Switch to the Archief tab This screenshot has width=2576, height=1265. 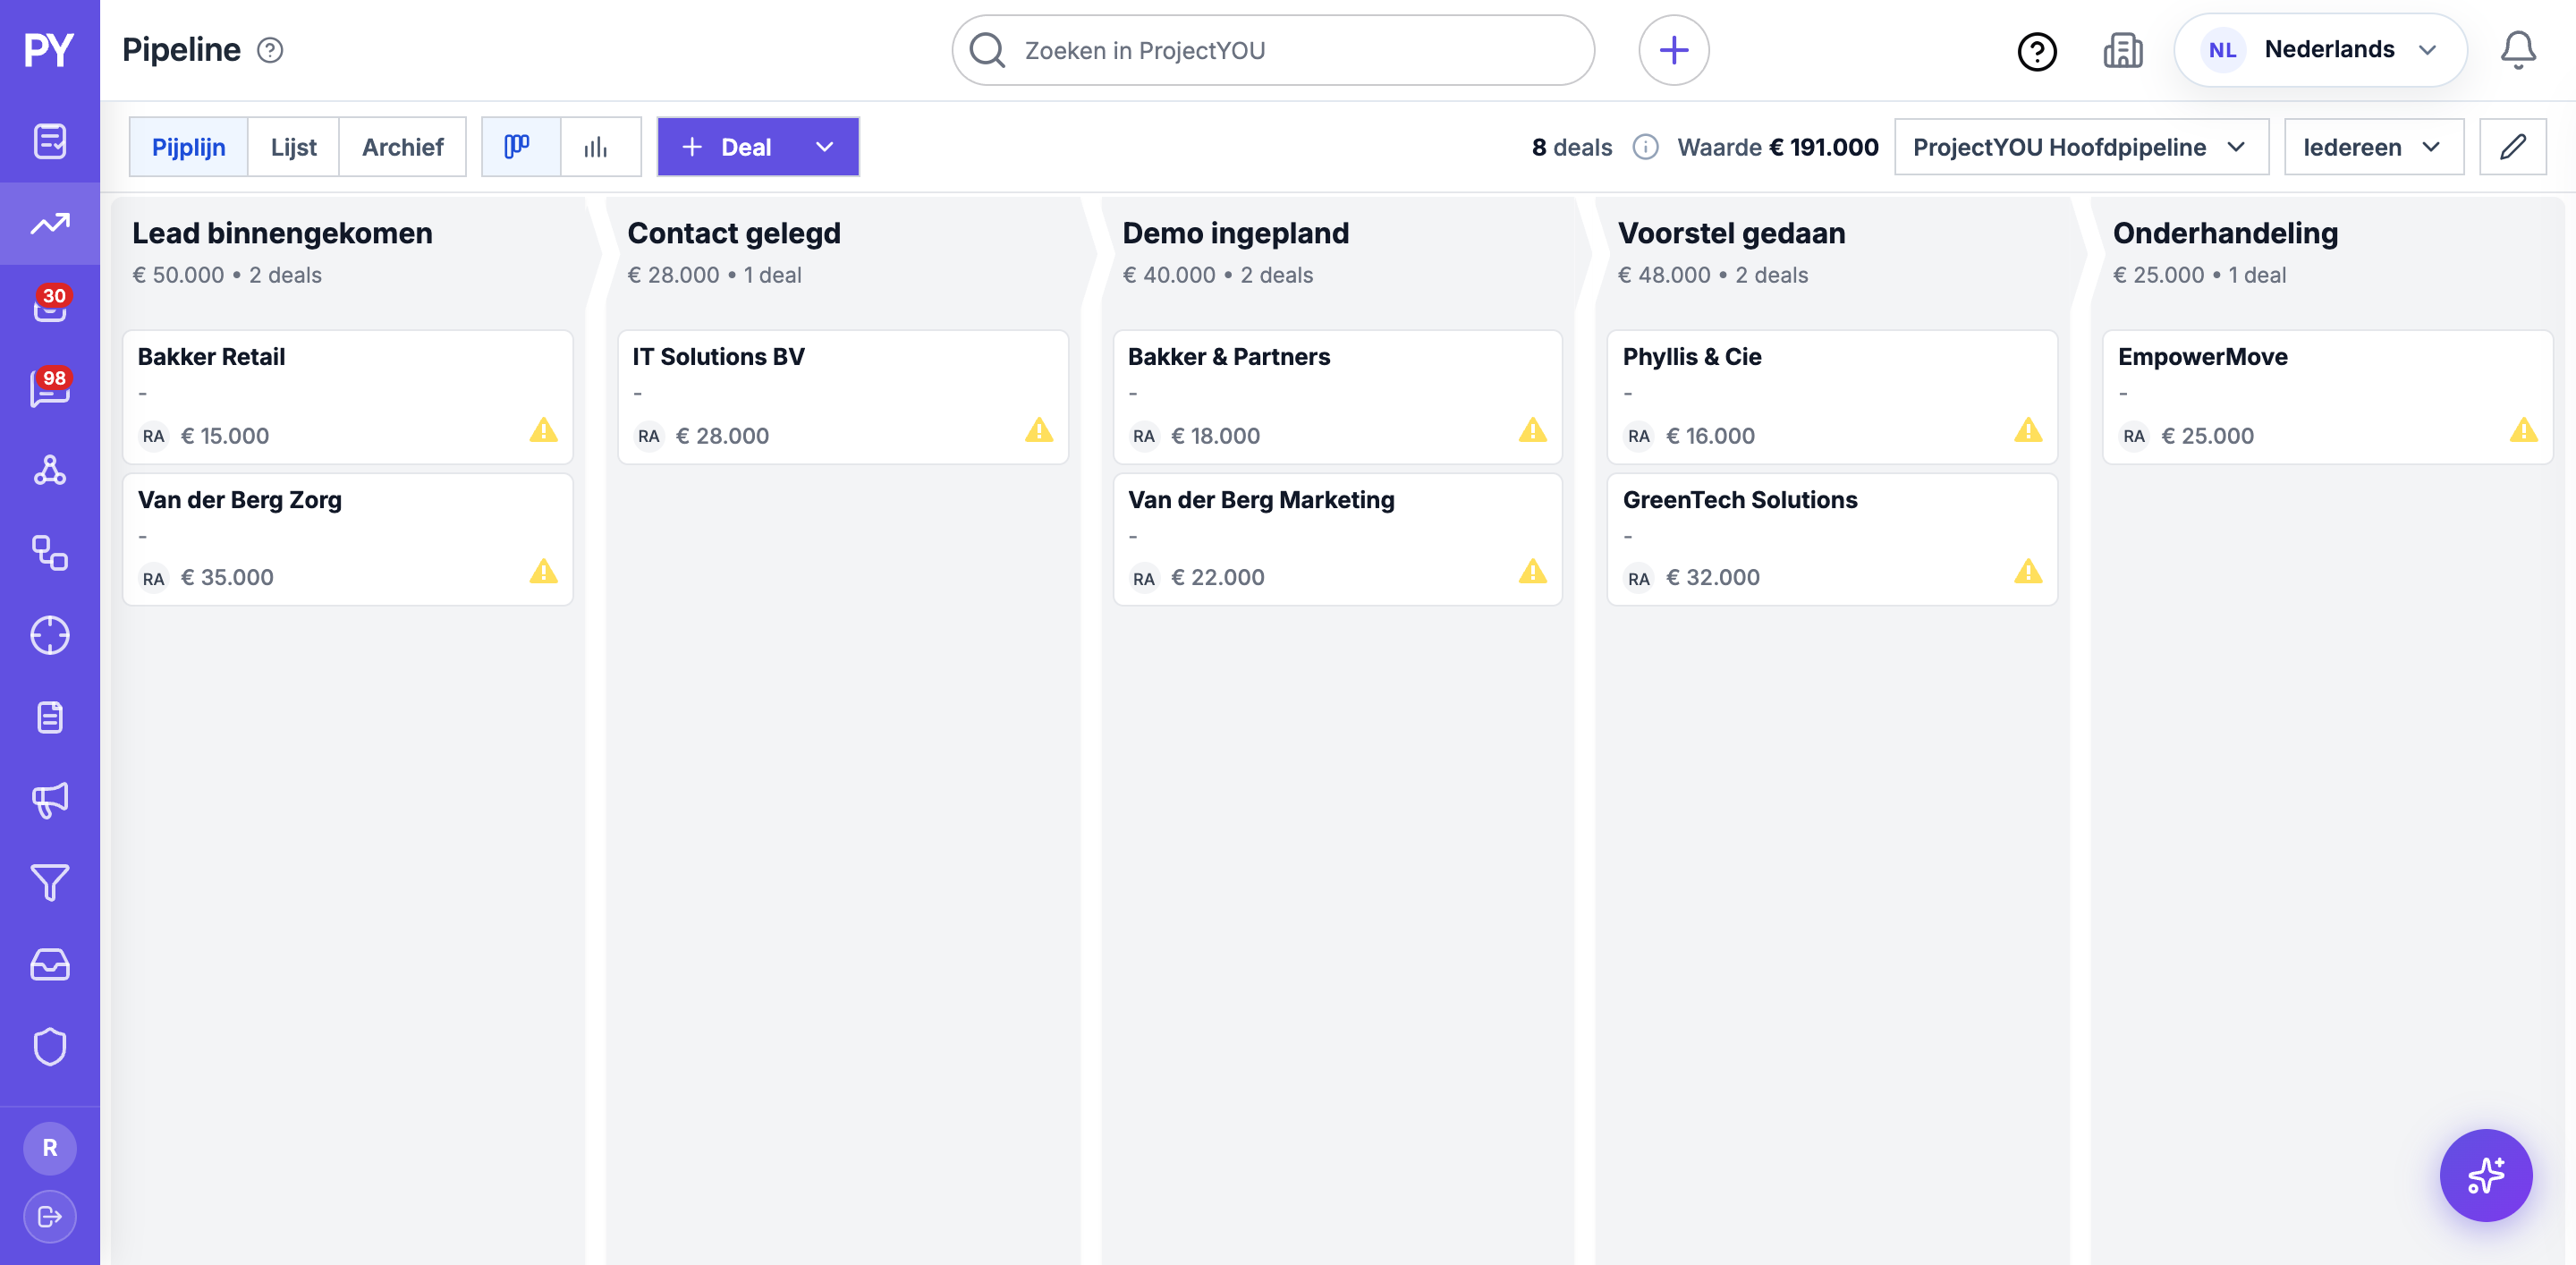pos(402,147)
